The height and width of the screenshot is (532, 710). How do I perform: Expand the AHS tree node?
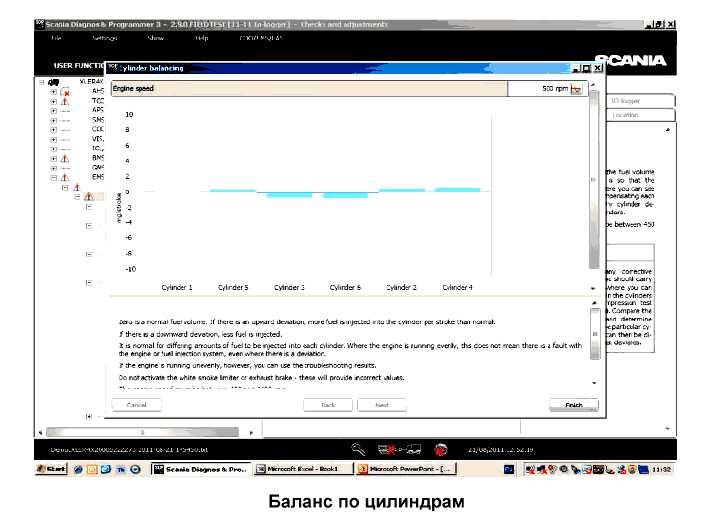coord(53,91)
